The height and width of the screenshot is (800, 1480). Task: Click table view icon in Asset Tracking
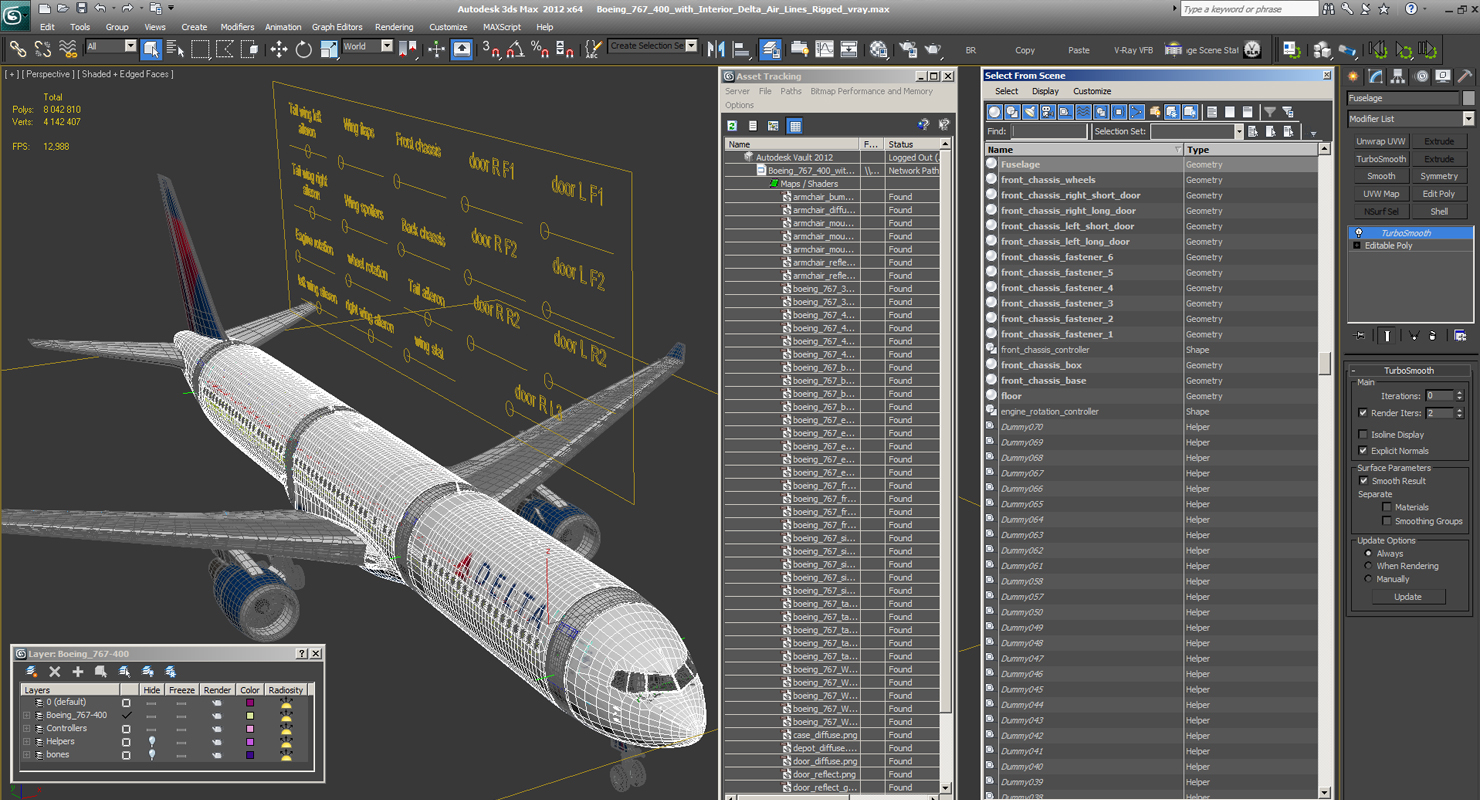click(794, 126)
